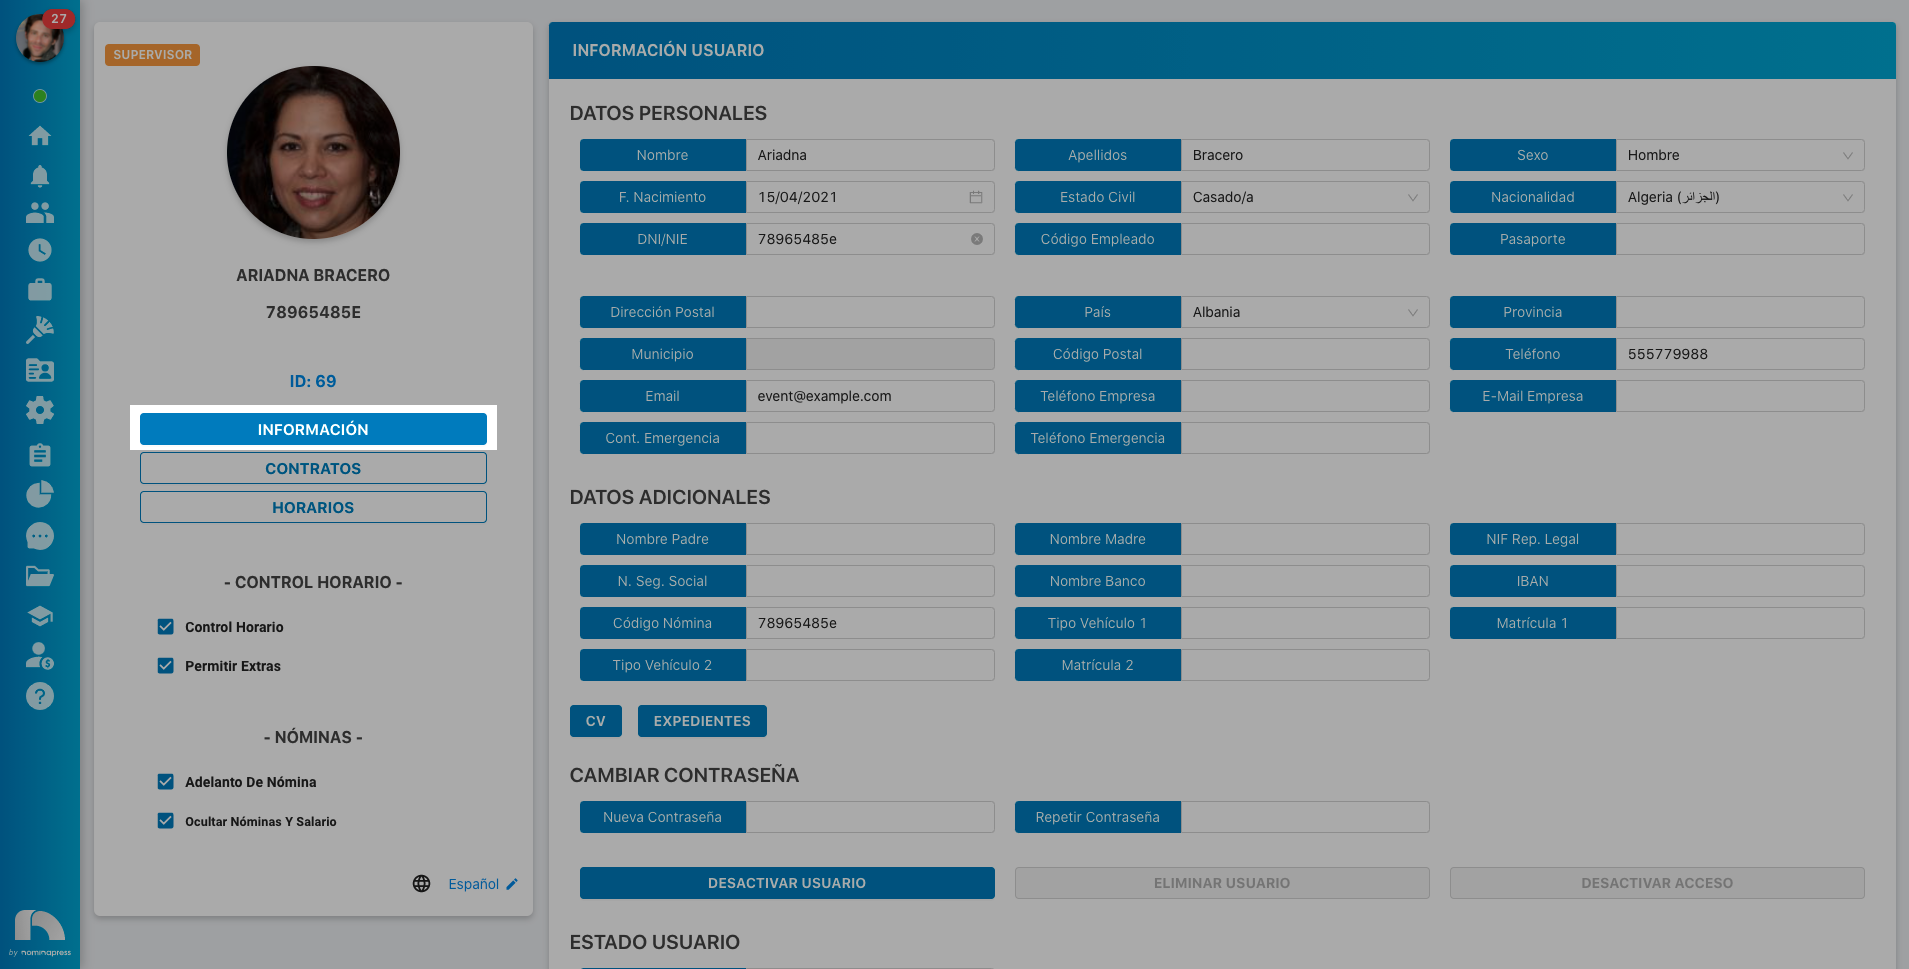Click the calendar icon in F. Nacimiento
1909x969 pixels.
click(976, 197)
